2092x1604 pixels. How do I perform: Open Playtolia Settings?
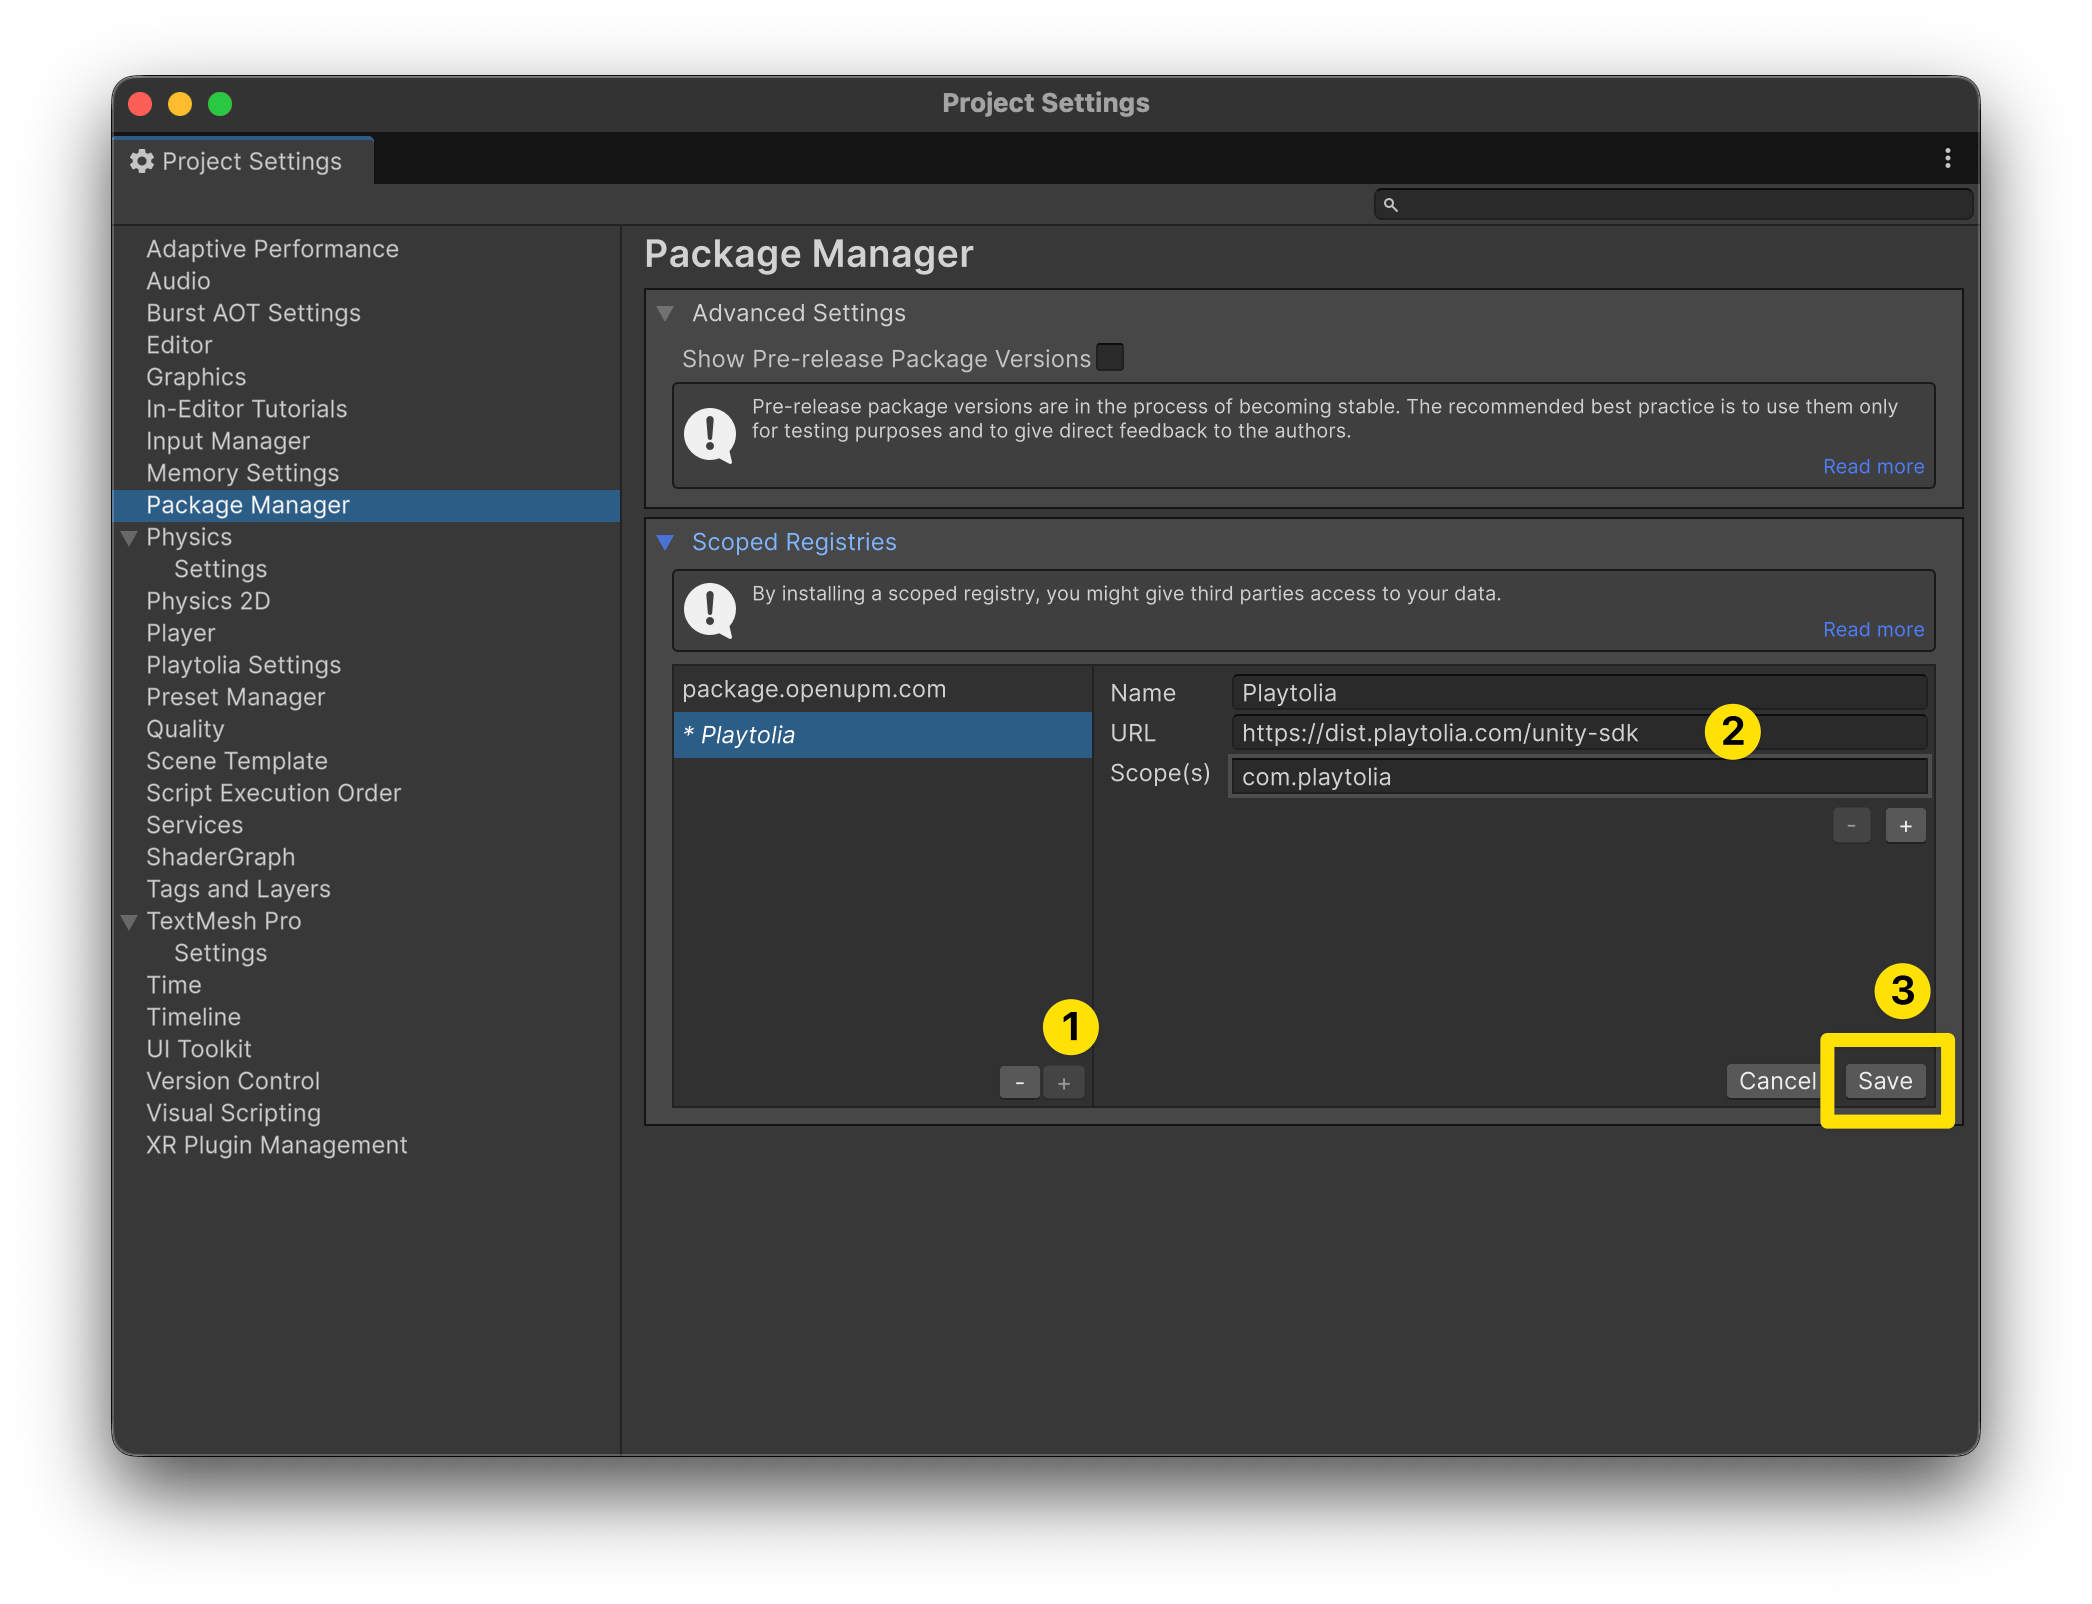[243, 665]
